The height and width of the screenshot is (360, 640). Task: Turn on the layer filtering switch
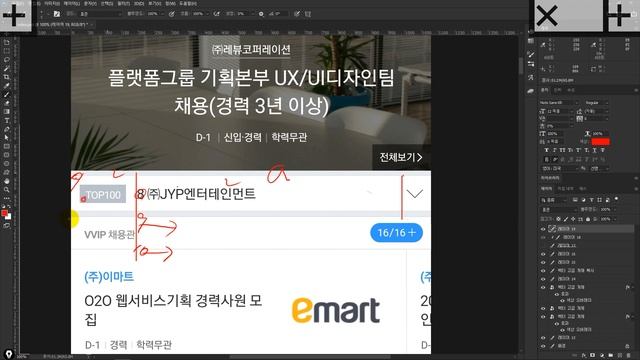[616, 199]
